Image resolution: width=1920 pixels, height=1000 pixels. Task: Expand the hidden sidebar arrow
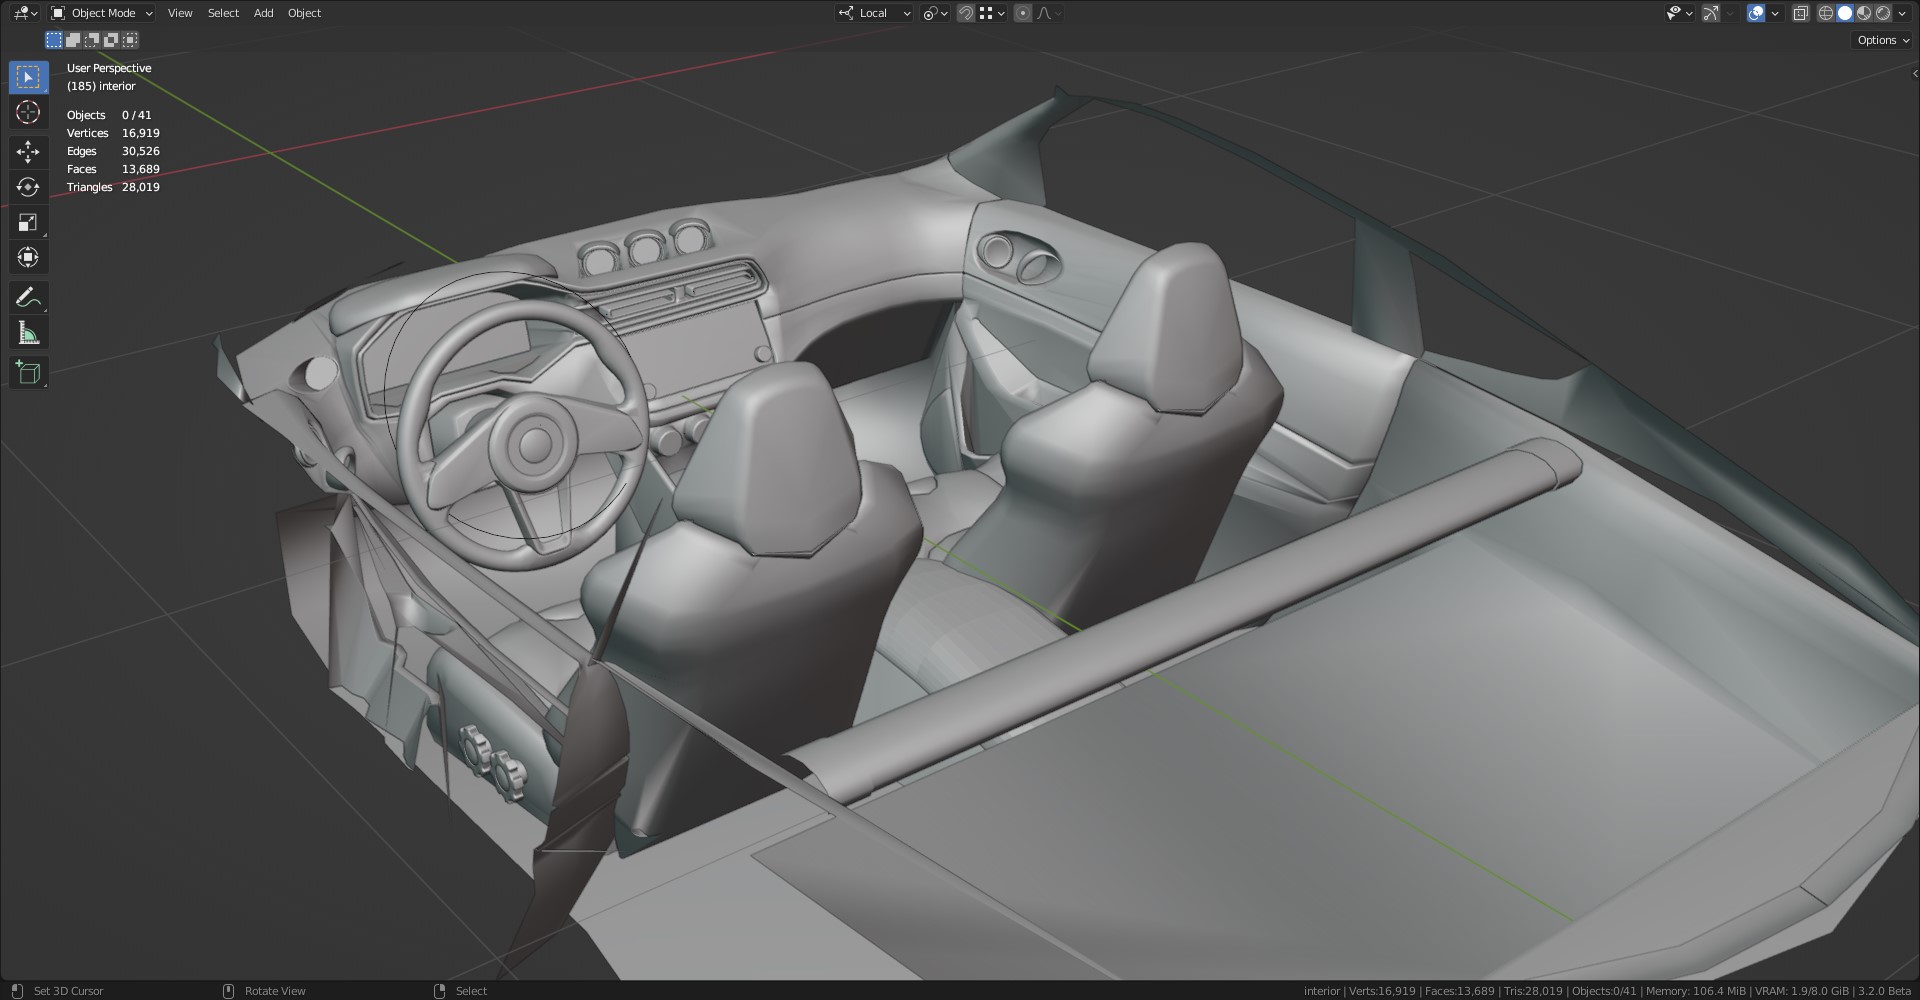tap(1915, 73)
